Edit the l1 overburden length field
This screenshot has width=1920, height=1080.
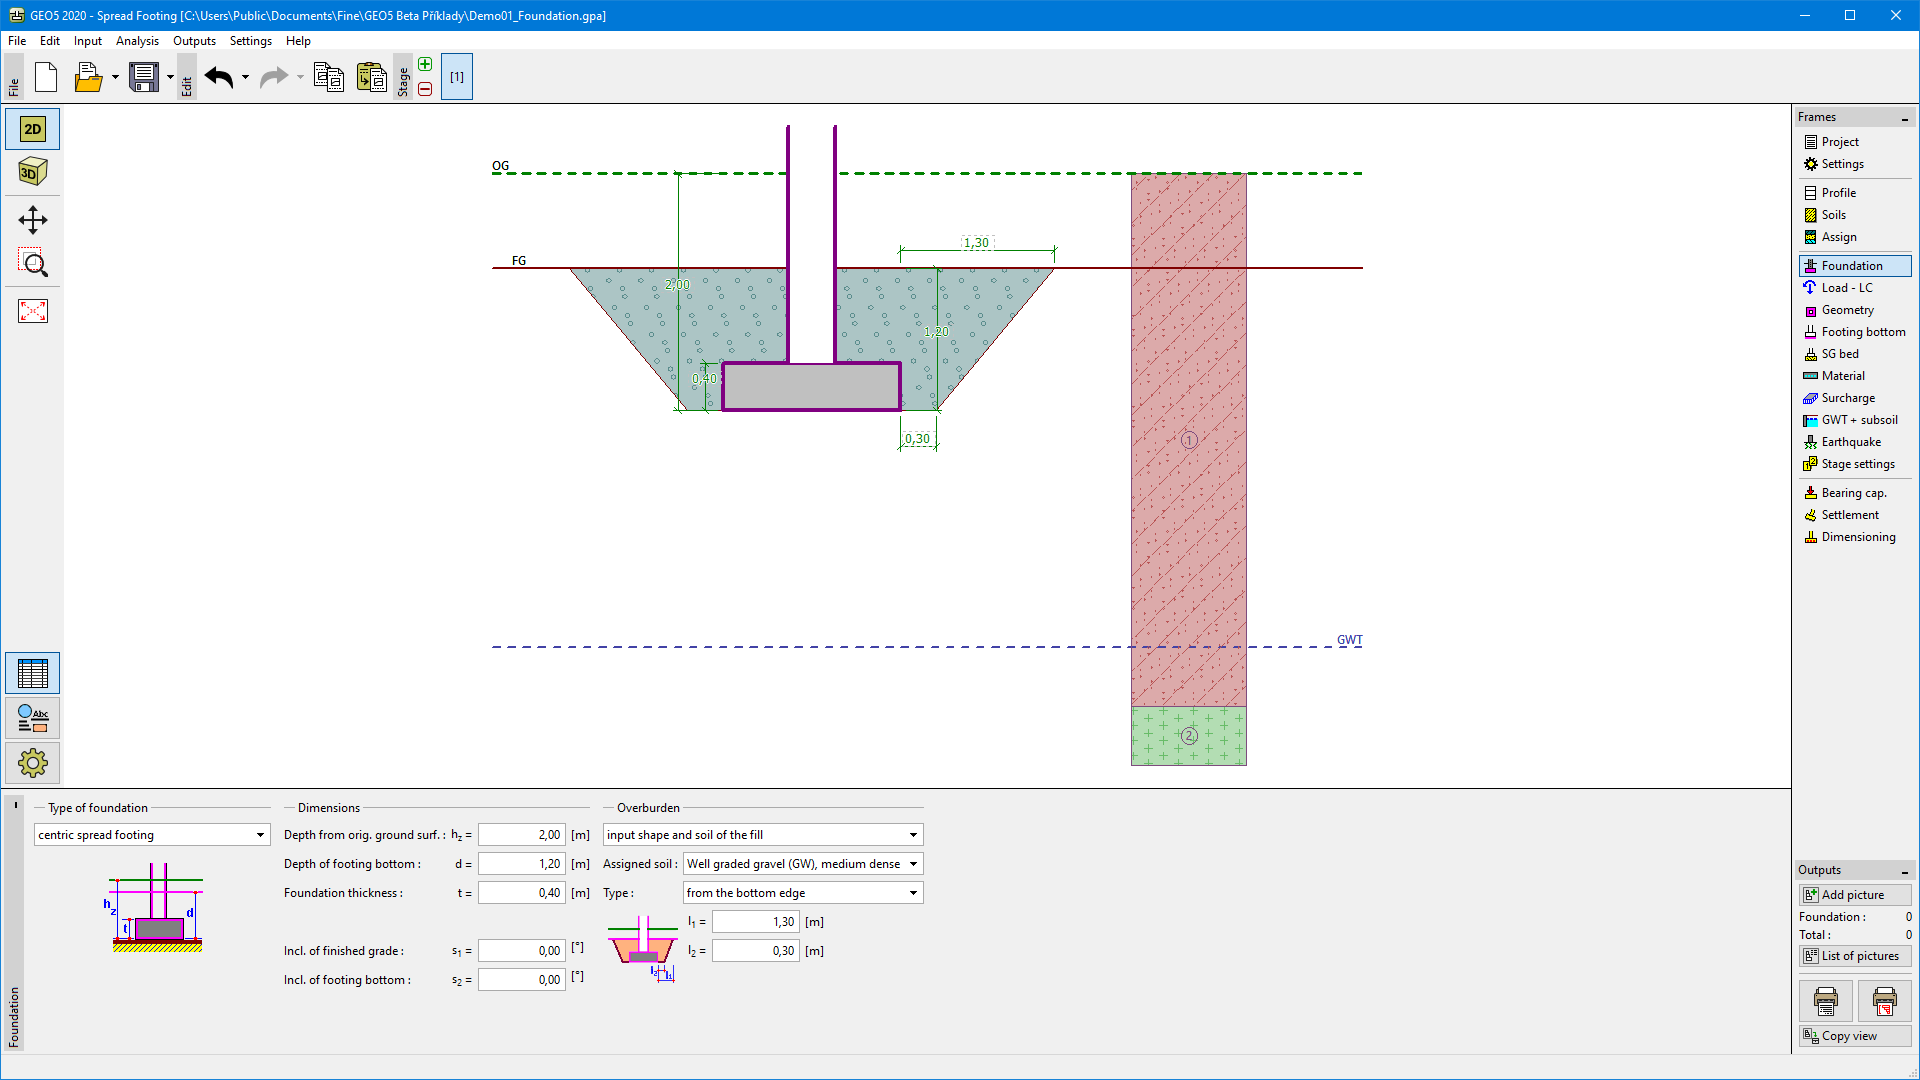[x=756, y=922]
